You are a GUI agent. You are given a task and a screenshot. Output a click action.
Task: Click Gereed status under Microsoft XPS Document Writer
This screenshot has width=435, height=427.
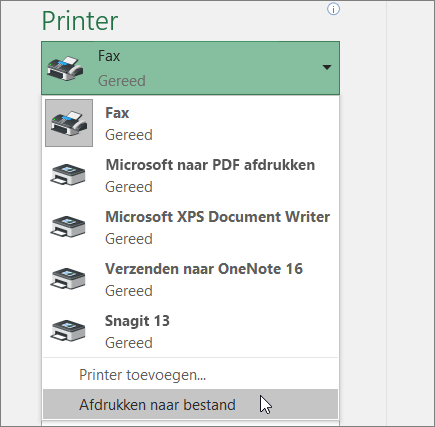[x=129, y=239]
